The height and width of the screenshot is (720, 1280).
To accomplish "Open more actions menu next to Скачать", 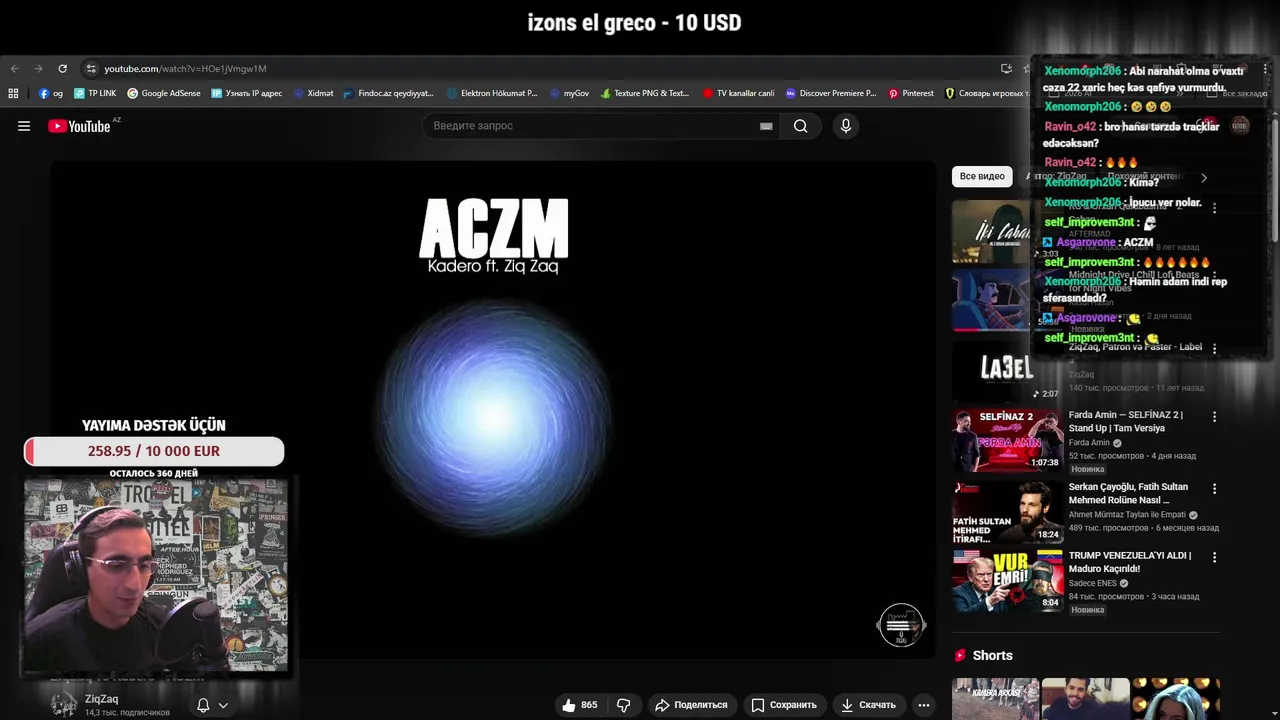I will coord(924,705).
